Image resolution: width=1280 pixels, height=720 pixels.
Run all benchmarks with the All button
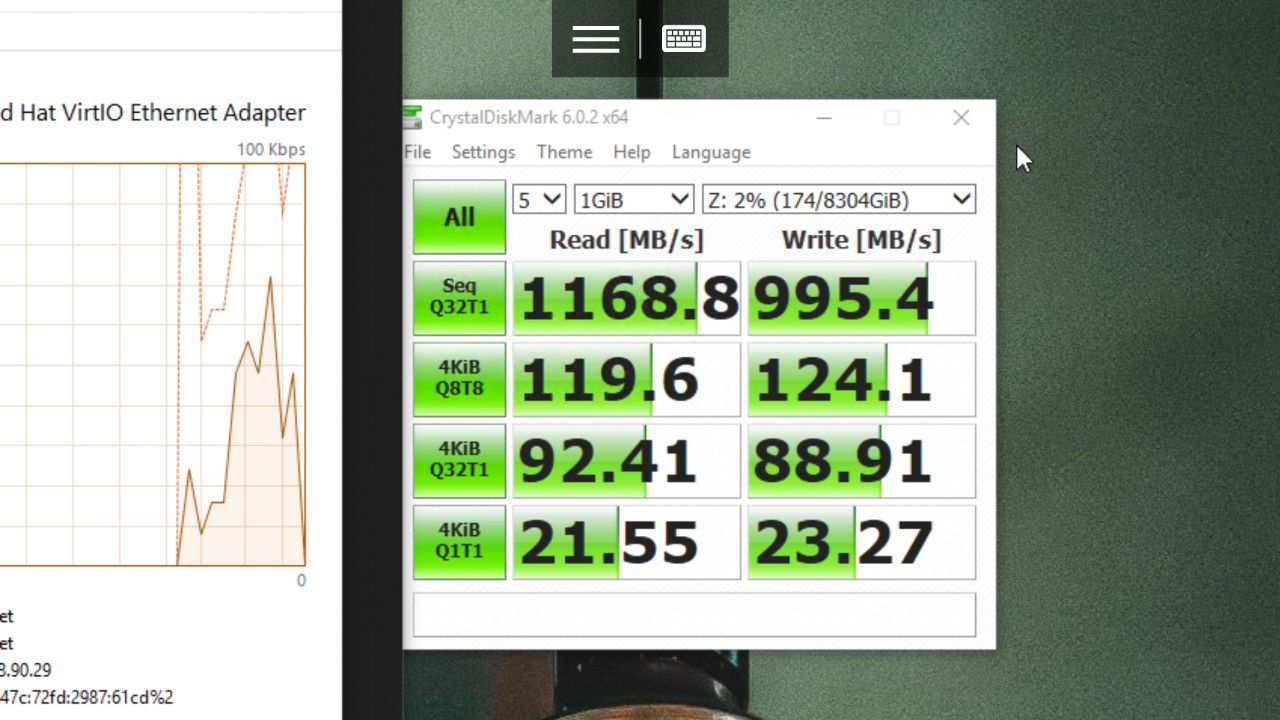(x=459, y=217)
